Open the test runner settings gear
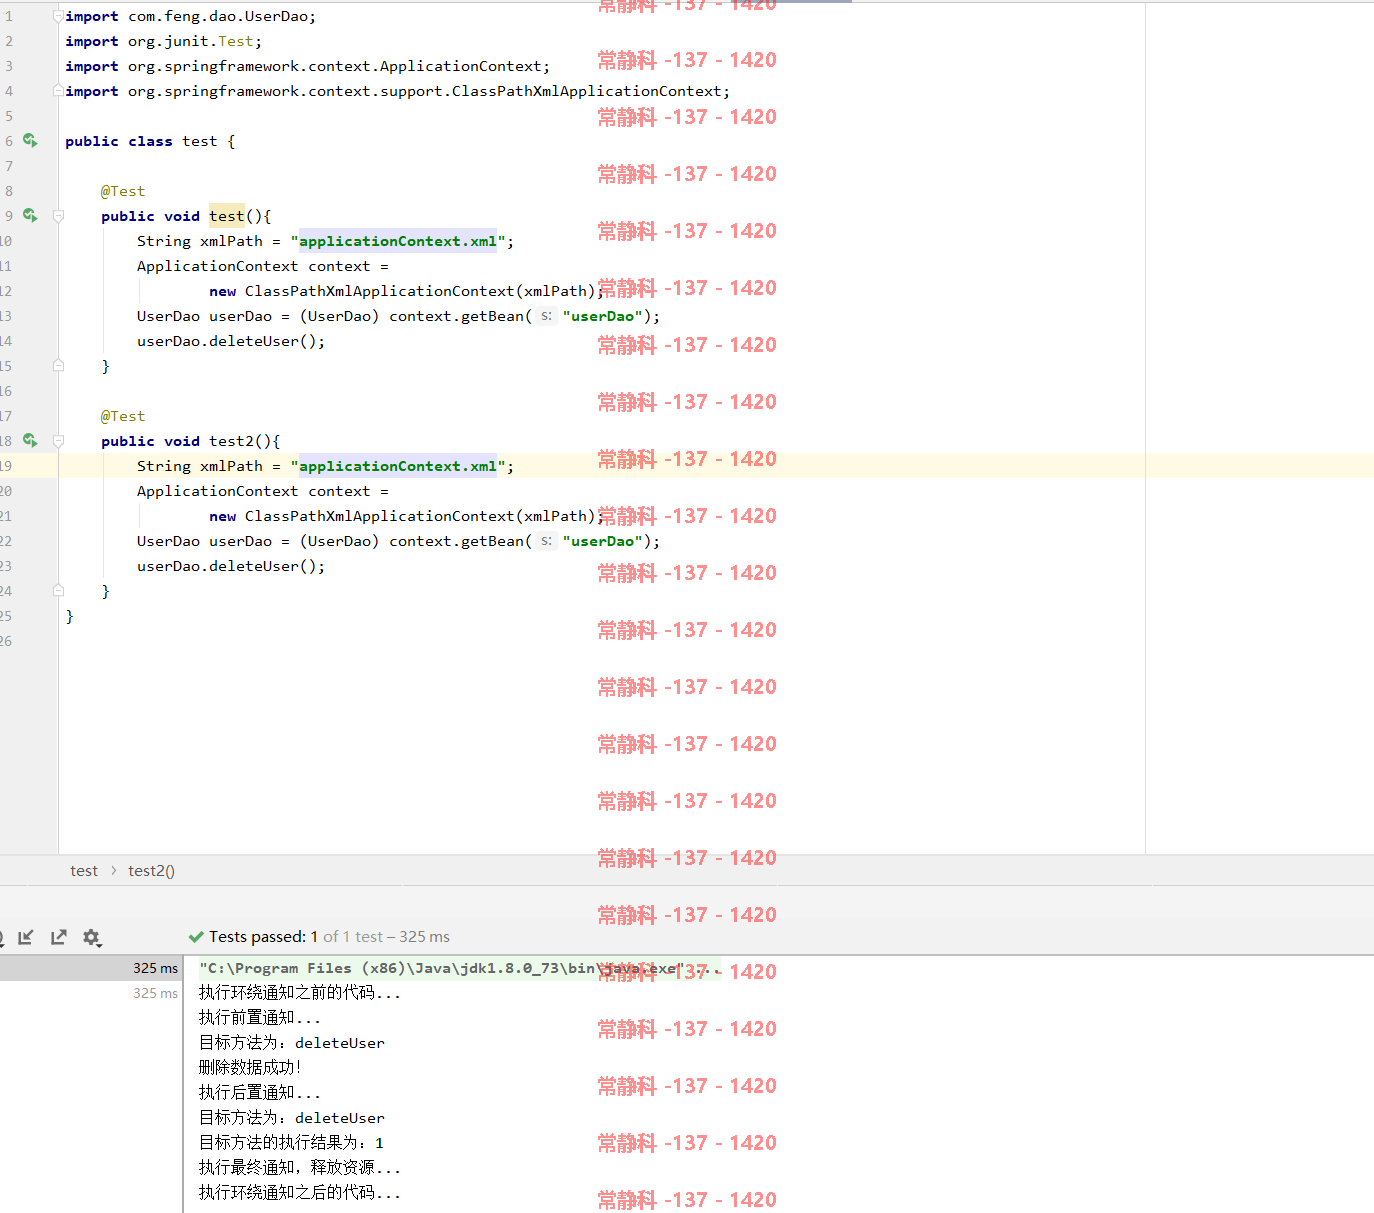 tap(92, 937)
